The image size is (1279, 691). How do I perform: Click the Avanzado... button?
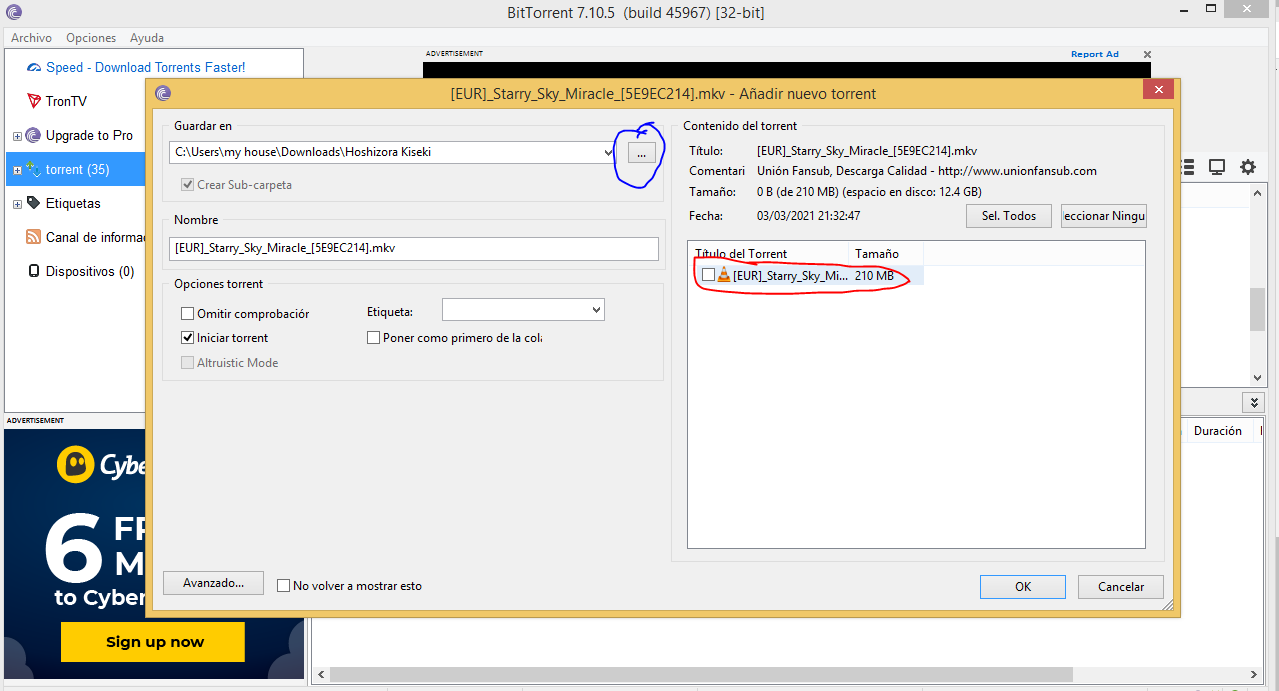(x=213, y=583)
